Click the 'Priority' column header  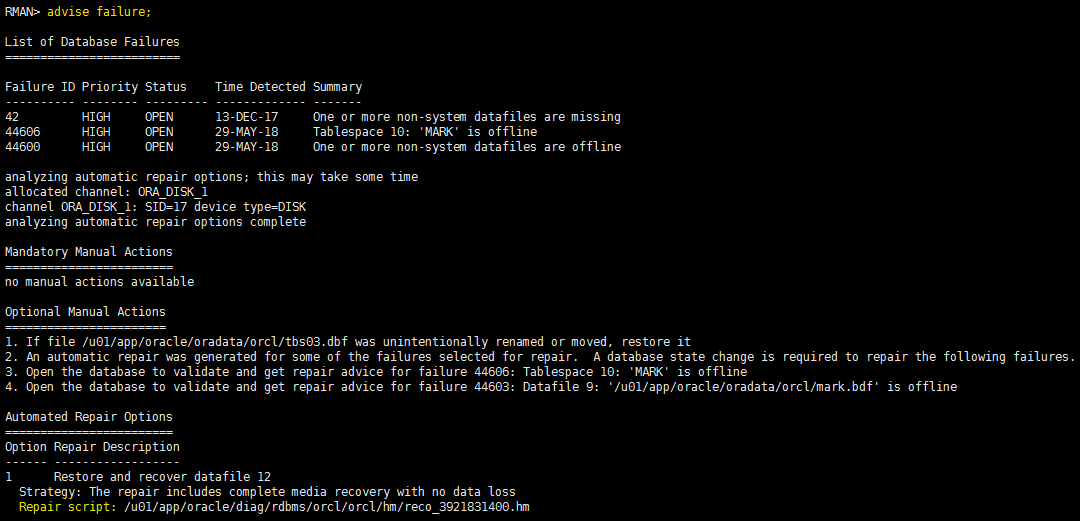(110, 87)
